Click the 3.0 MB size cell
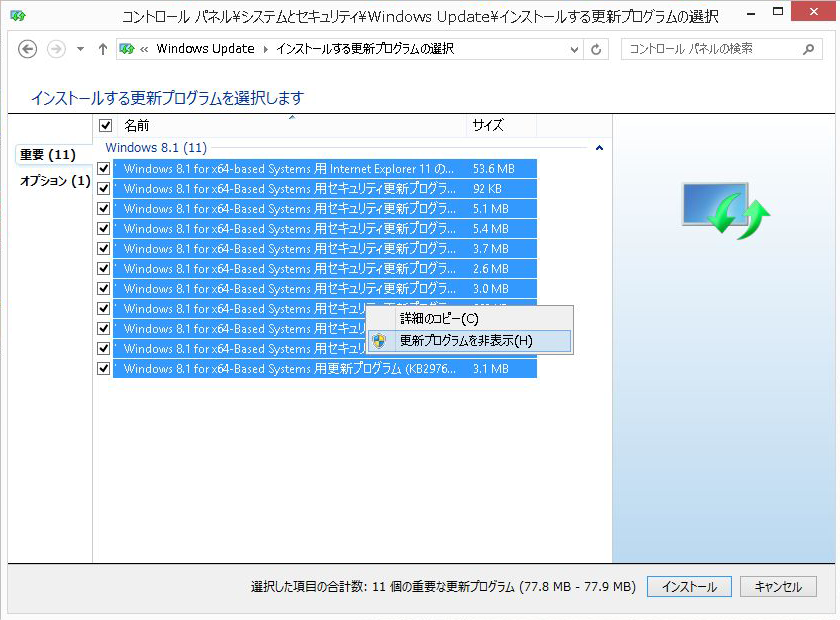Screen dimensions: 840x620 [491, 289]
